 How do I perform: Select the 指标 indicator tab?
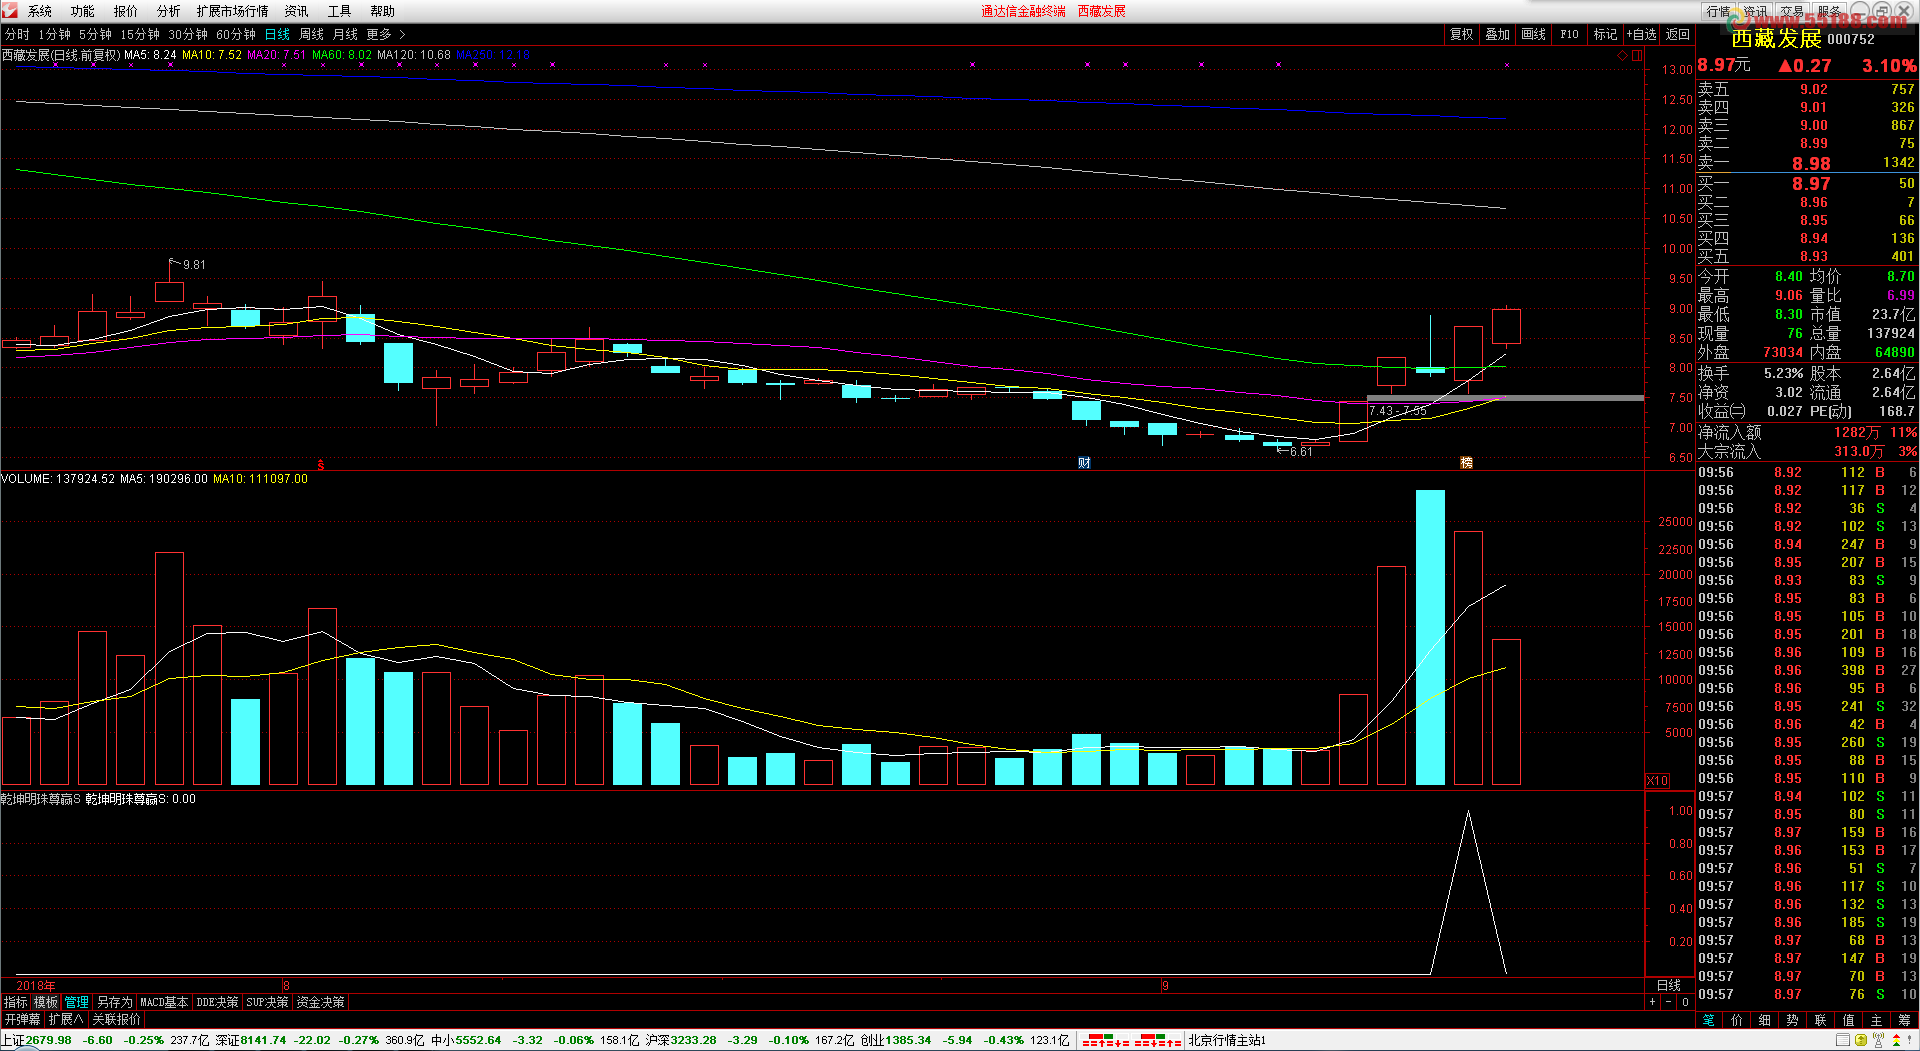(x=16, y=1001)
